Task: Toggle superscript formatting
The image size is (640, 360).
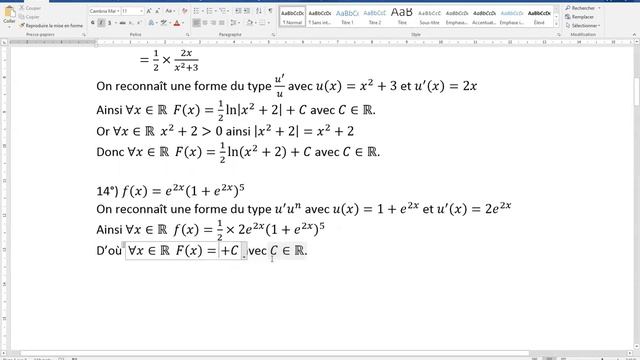Action: pos(139,23)
